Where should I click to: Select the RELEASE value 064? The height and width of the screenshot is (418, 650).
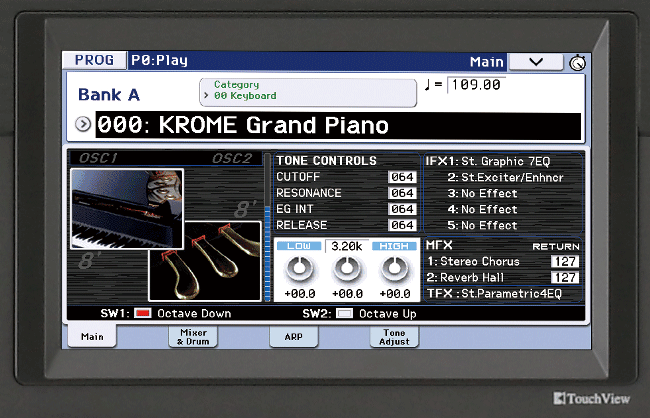click(402, 225)
